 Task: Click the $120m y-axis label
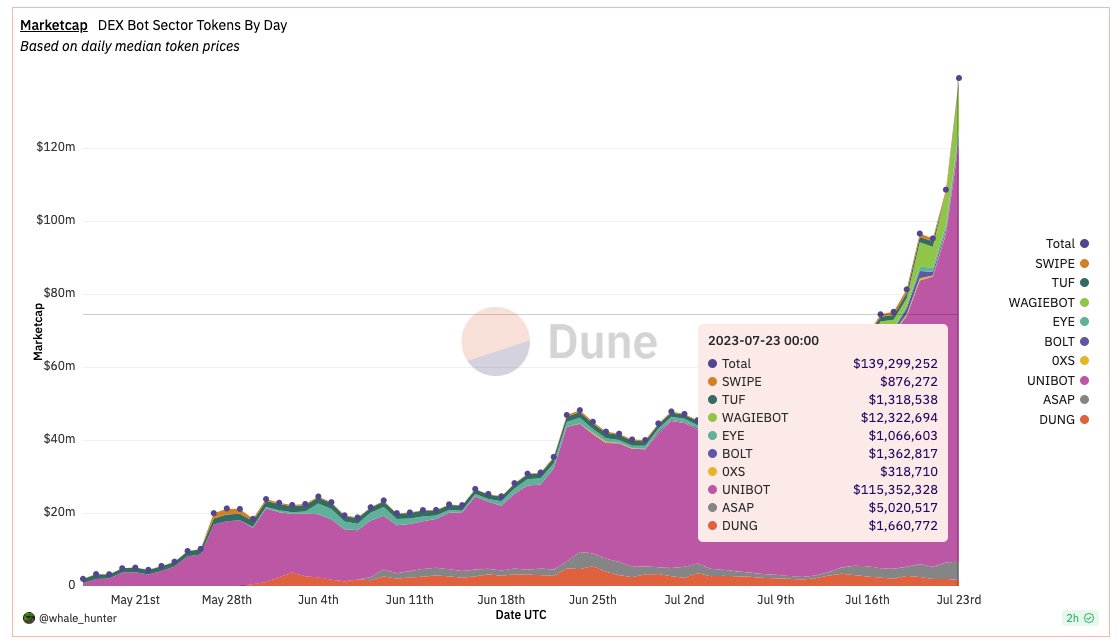click(x=56, y=147)
